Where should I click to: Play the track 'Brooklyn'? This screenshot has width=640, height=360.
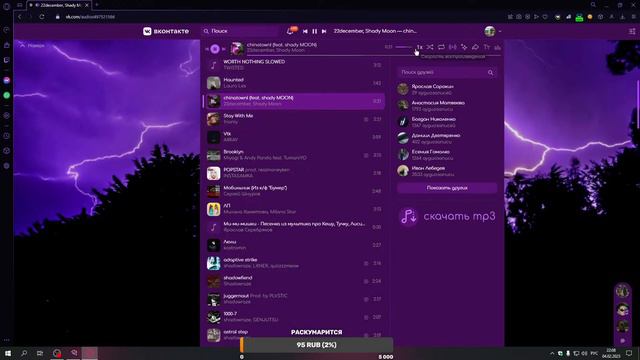293,155
